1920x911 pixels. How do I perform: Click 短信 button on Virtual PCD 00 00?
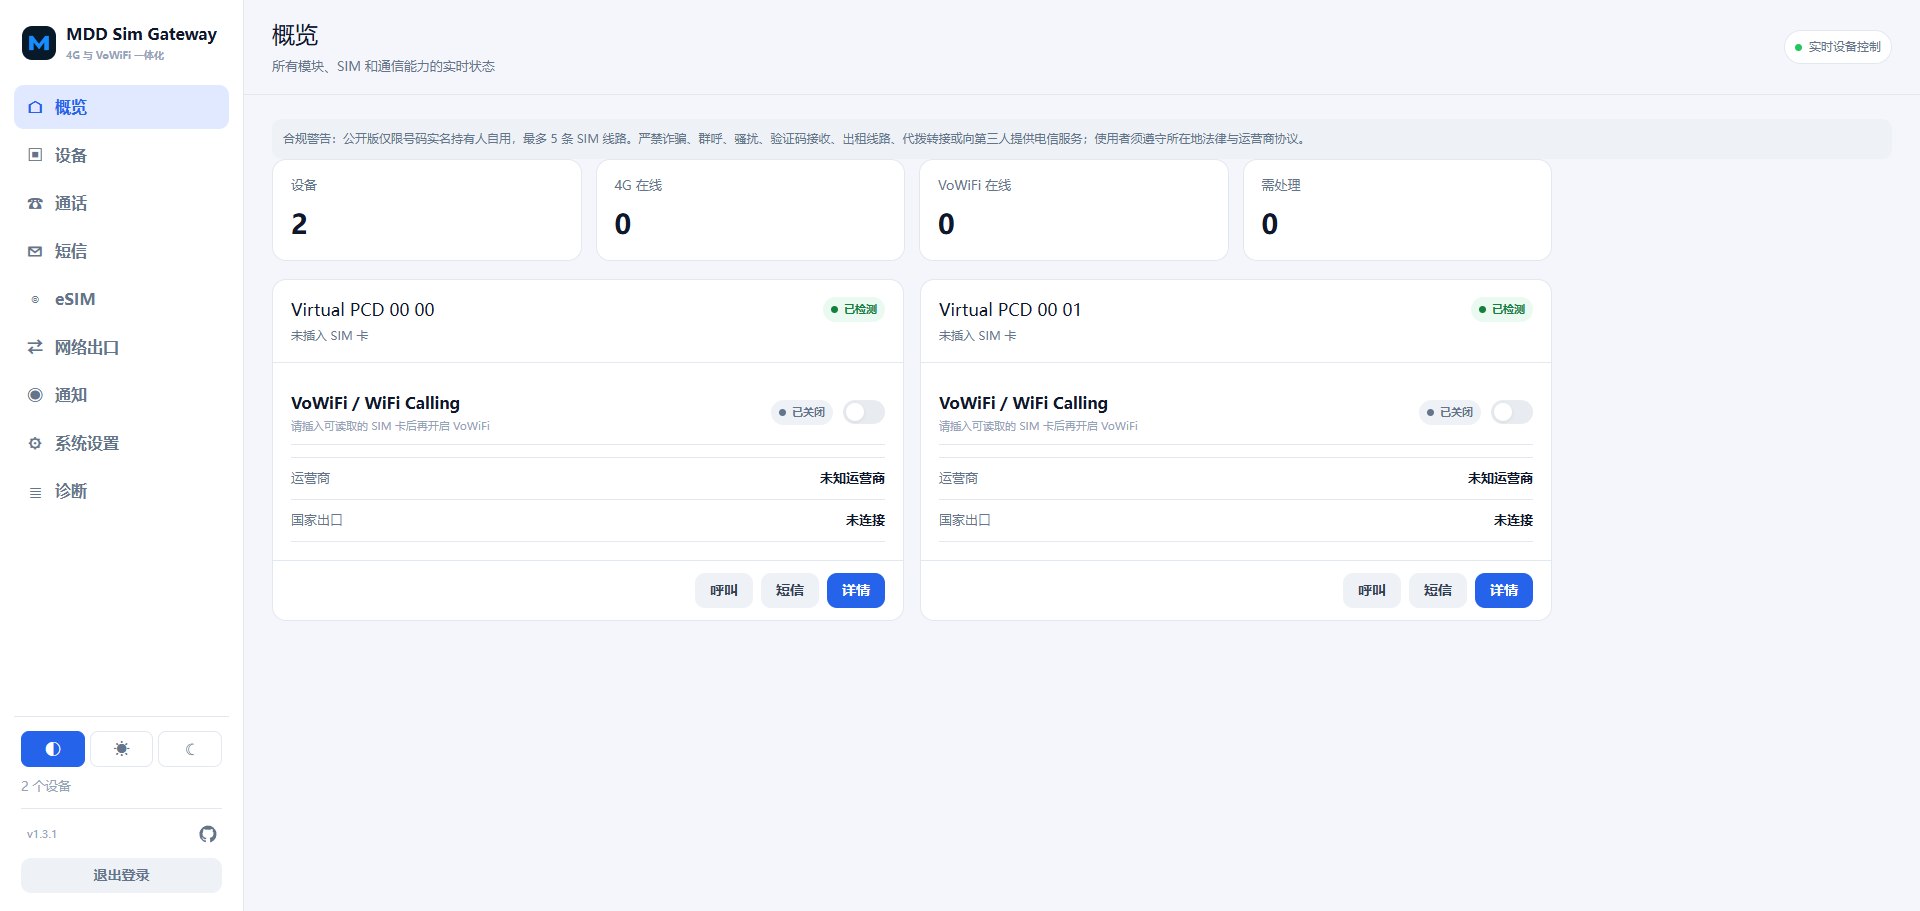[x=790, y=590]
